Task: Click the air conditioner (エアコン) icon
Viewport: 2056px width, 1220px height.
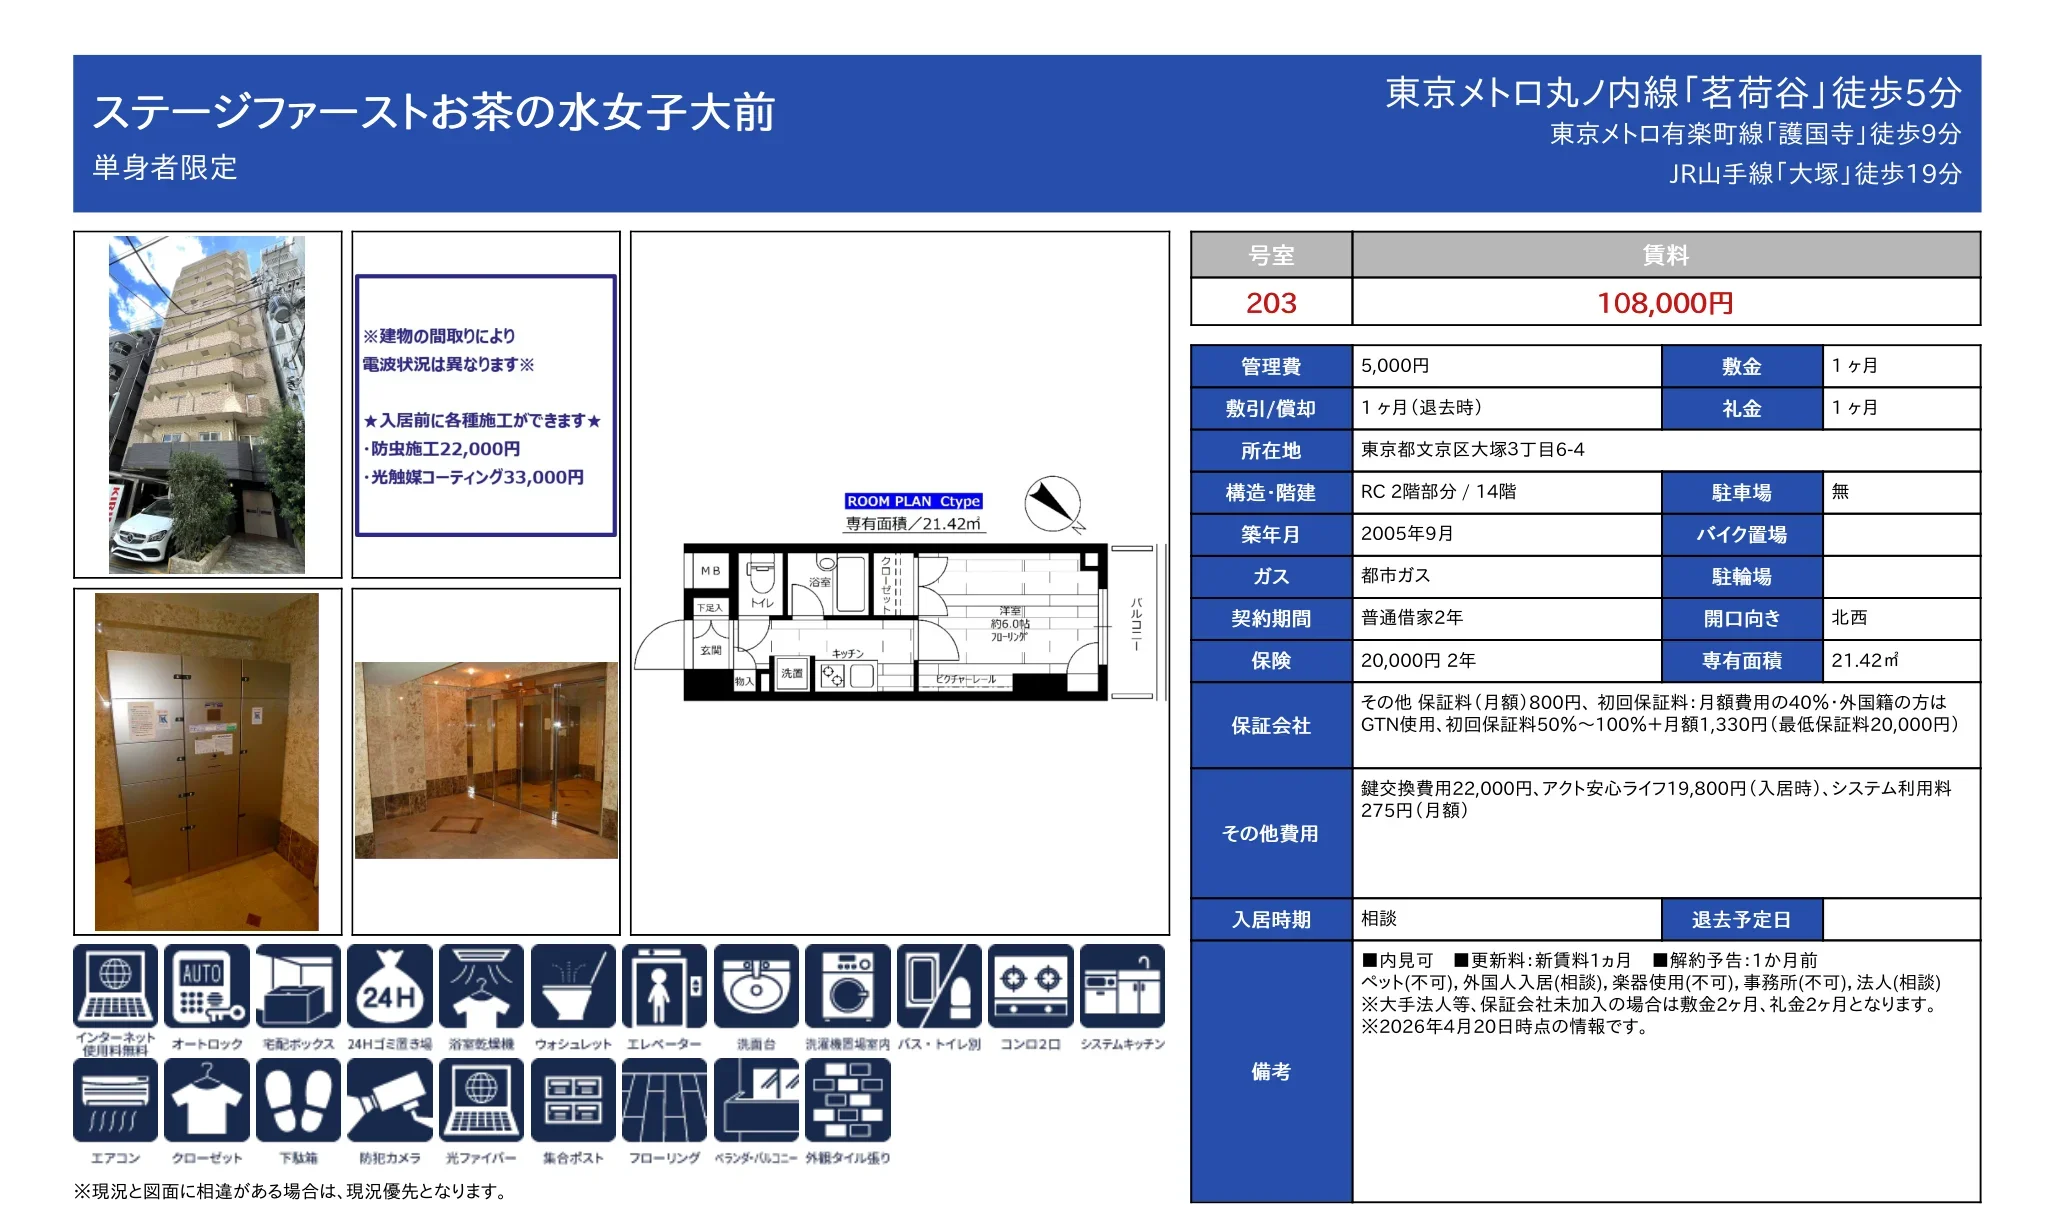Action: click(115, 1100)
